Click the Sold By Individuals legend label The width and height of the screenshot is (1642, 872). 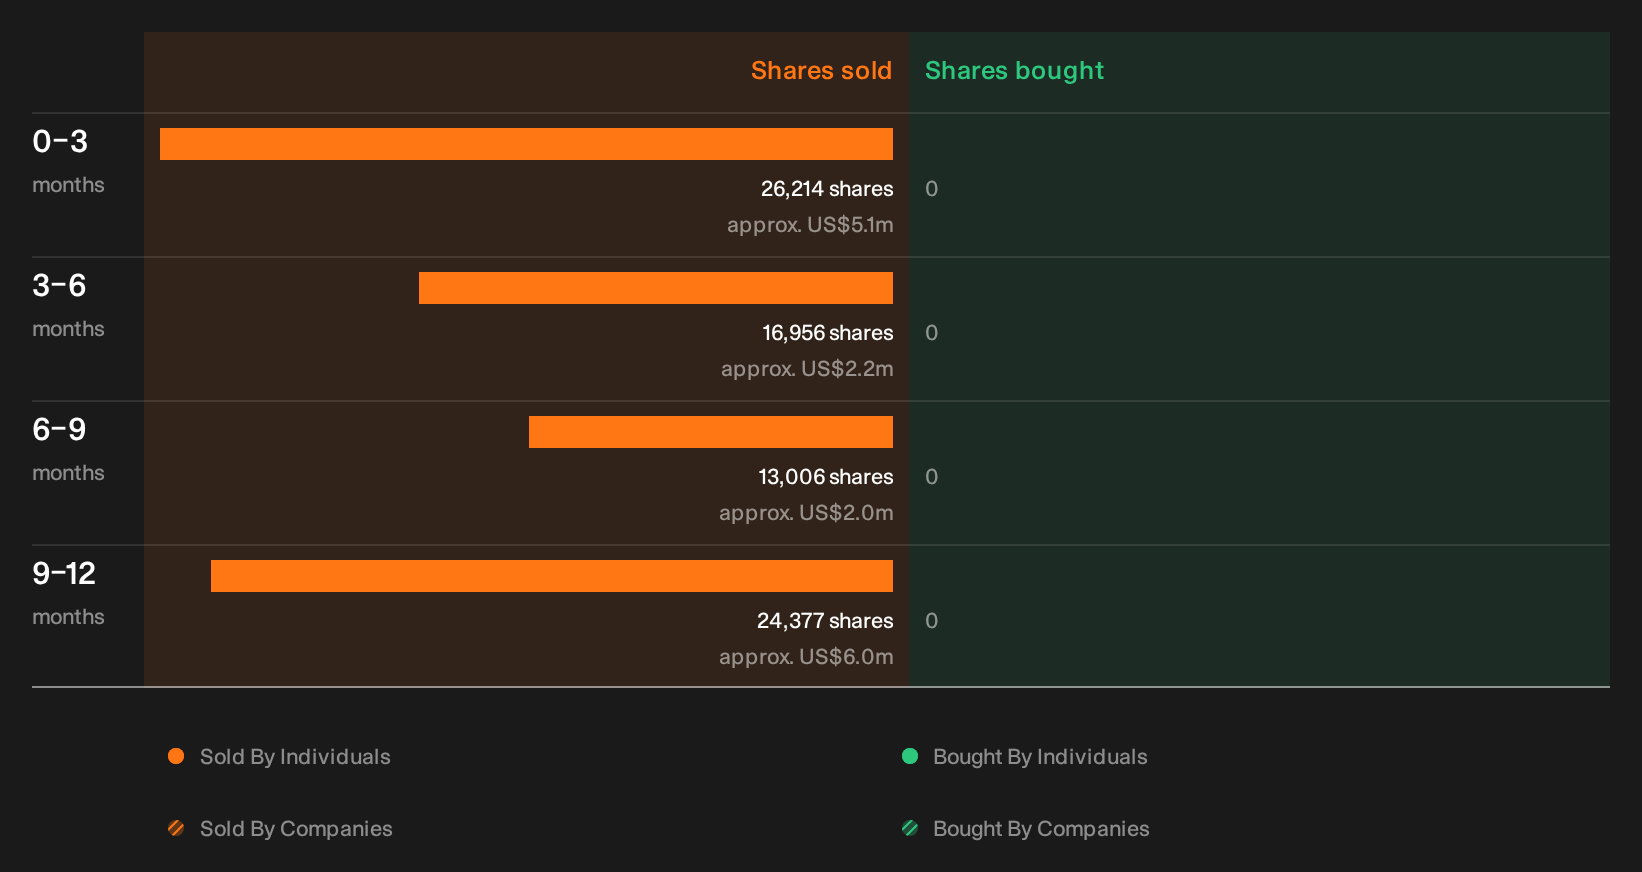pos(295,757)
